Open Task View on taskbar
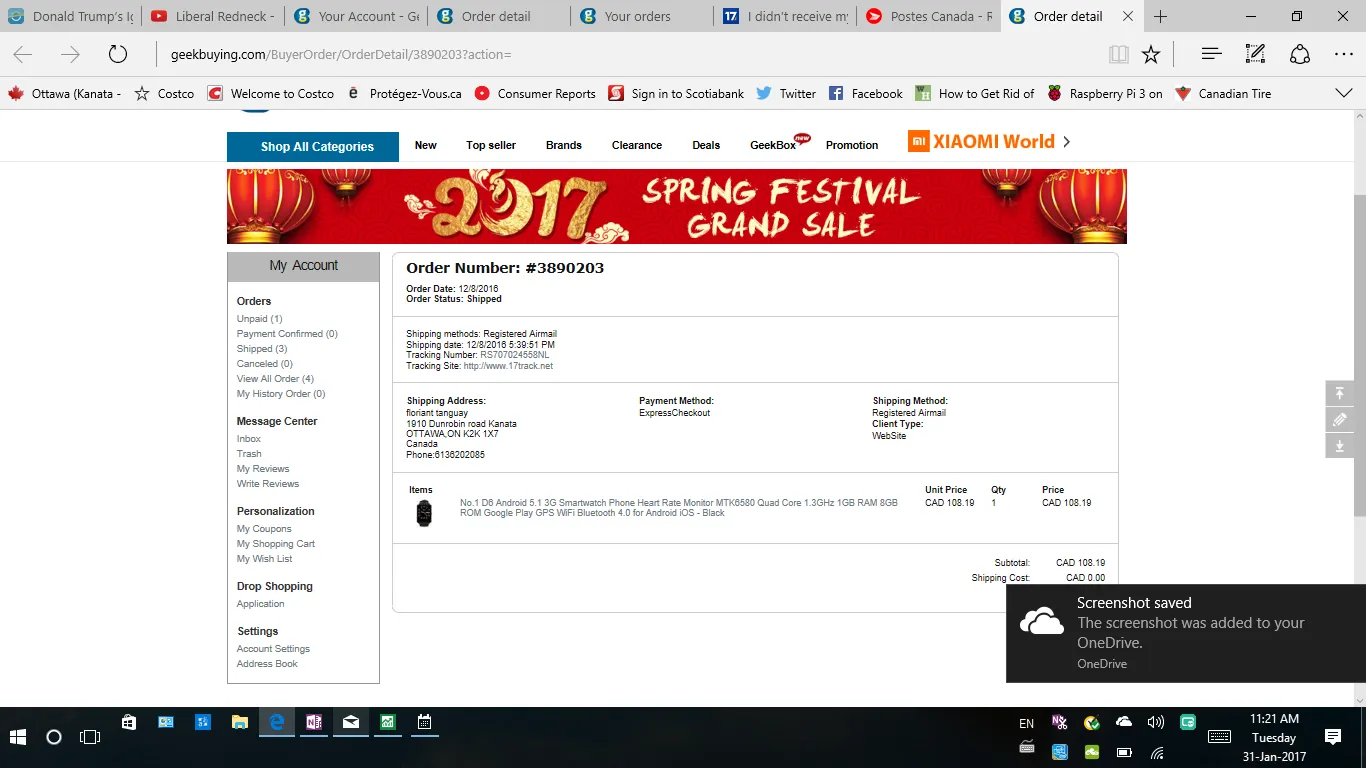Image resolution: width=1366 pixels, height=768 pixels. (90, 737)
